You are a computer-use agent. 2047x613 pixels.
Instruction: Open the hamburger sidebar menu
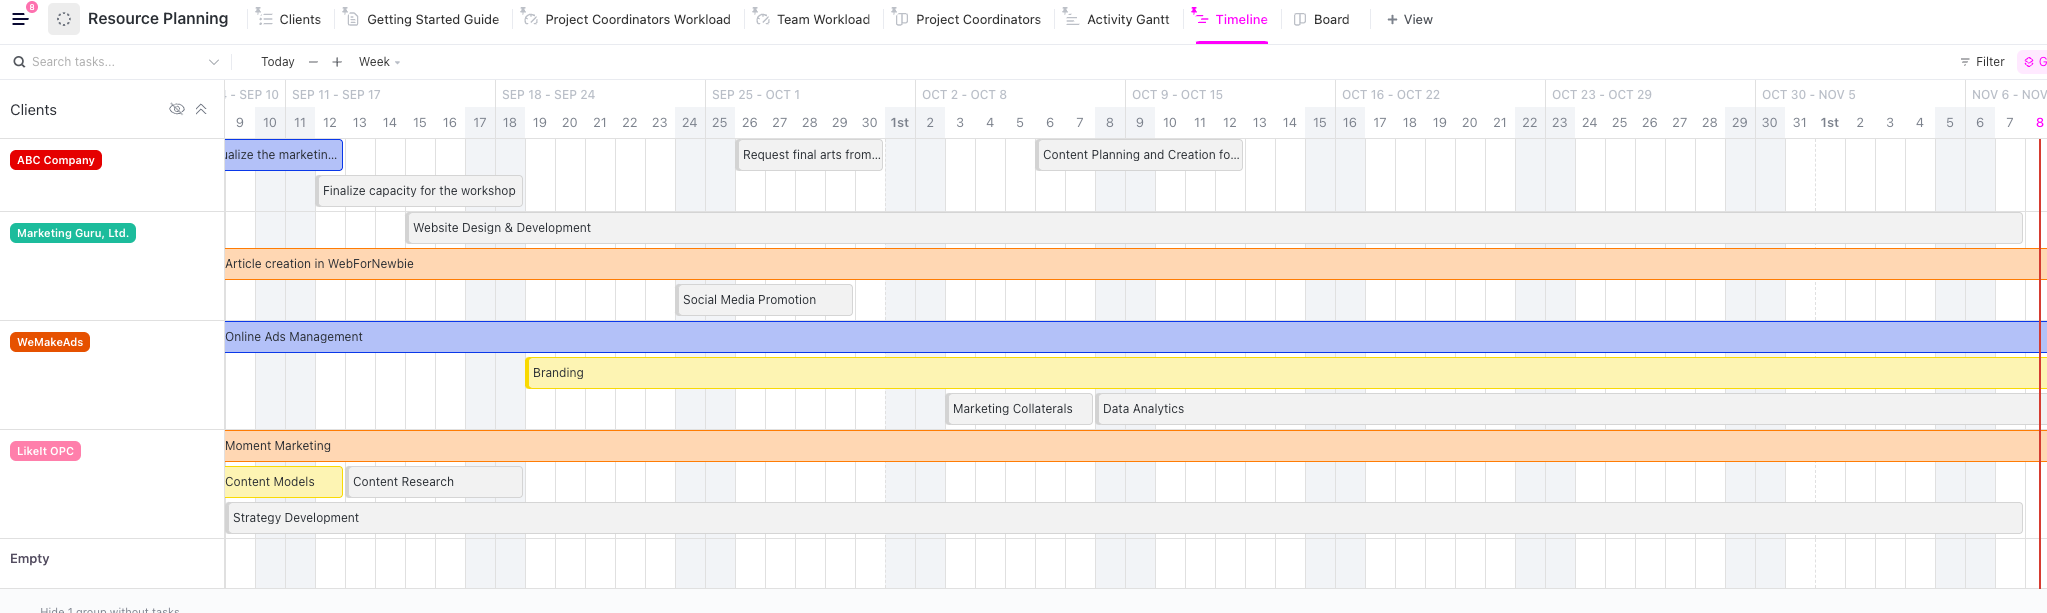pos(20,19)
